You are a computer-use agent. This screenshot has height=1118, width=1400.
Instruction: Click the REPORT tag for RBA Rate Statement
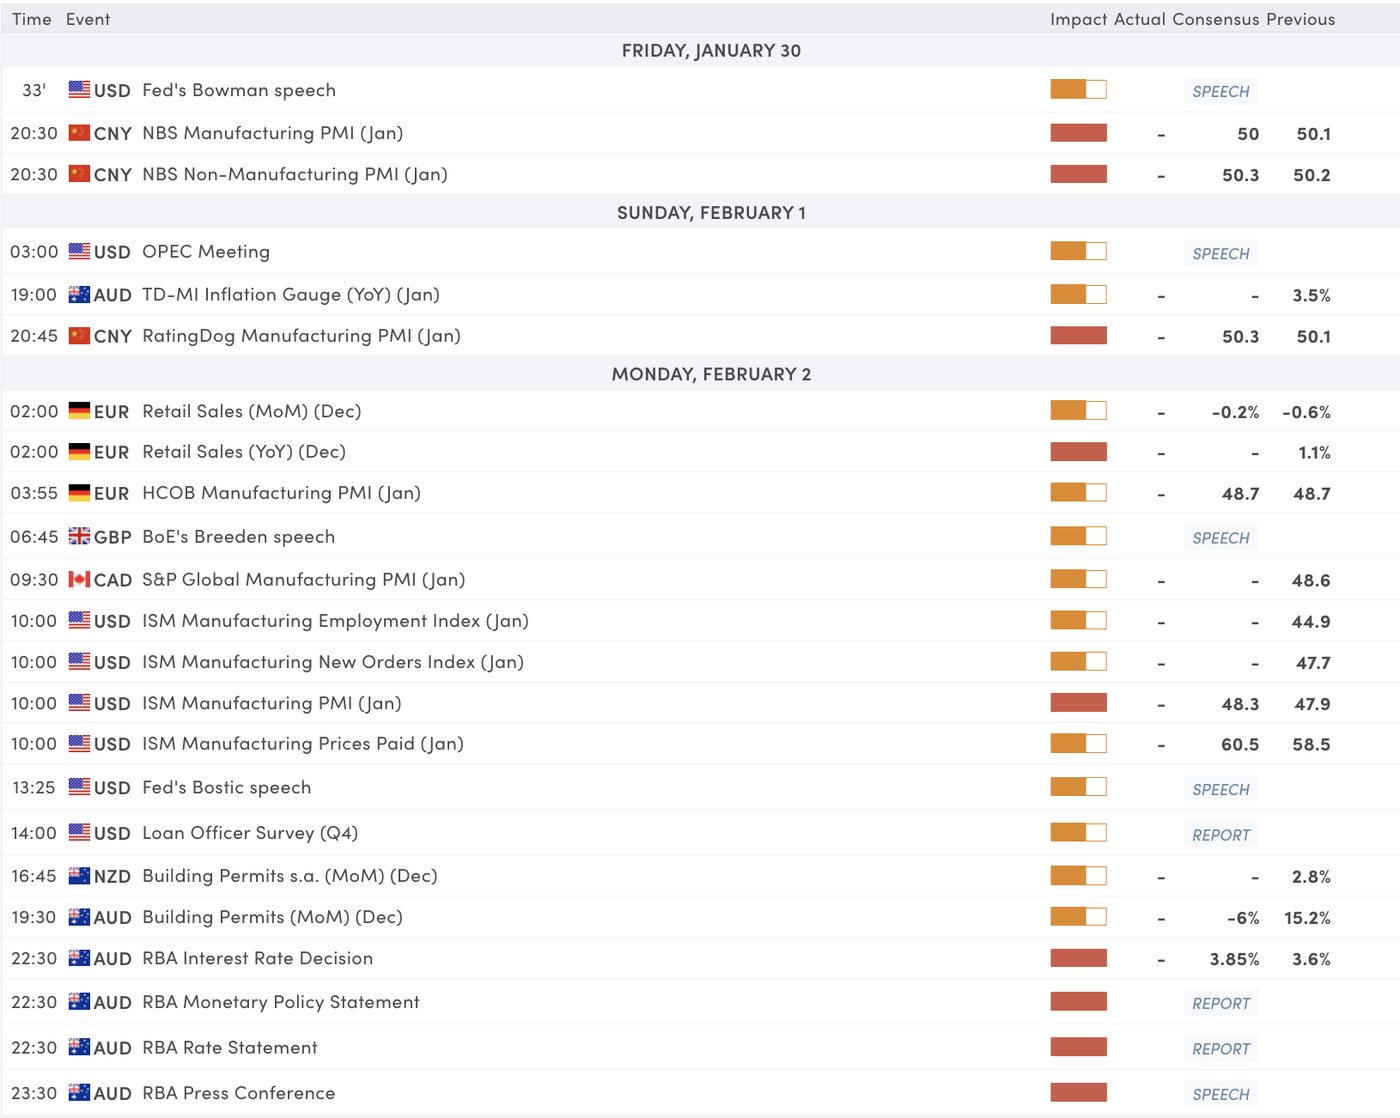(1221, 1049)
